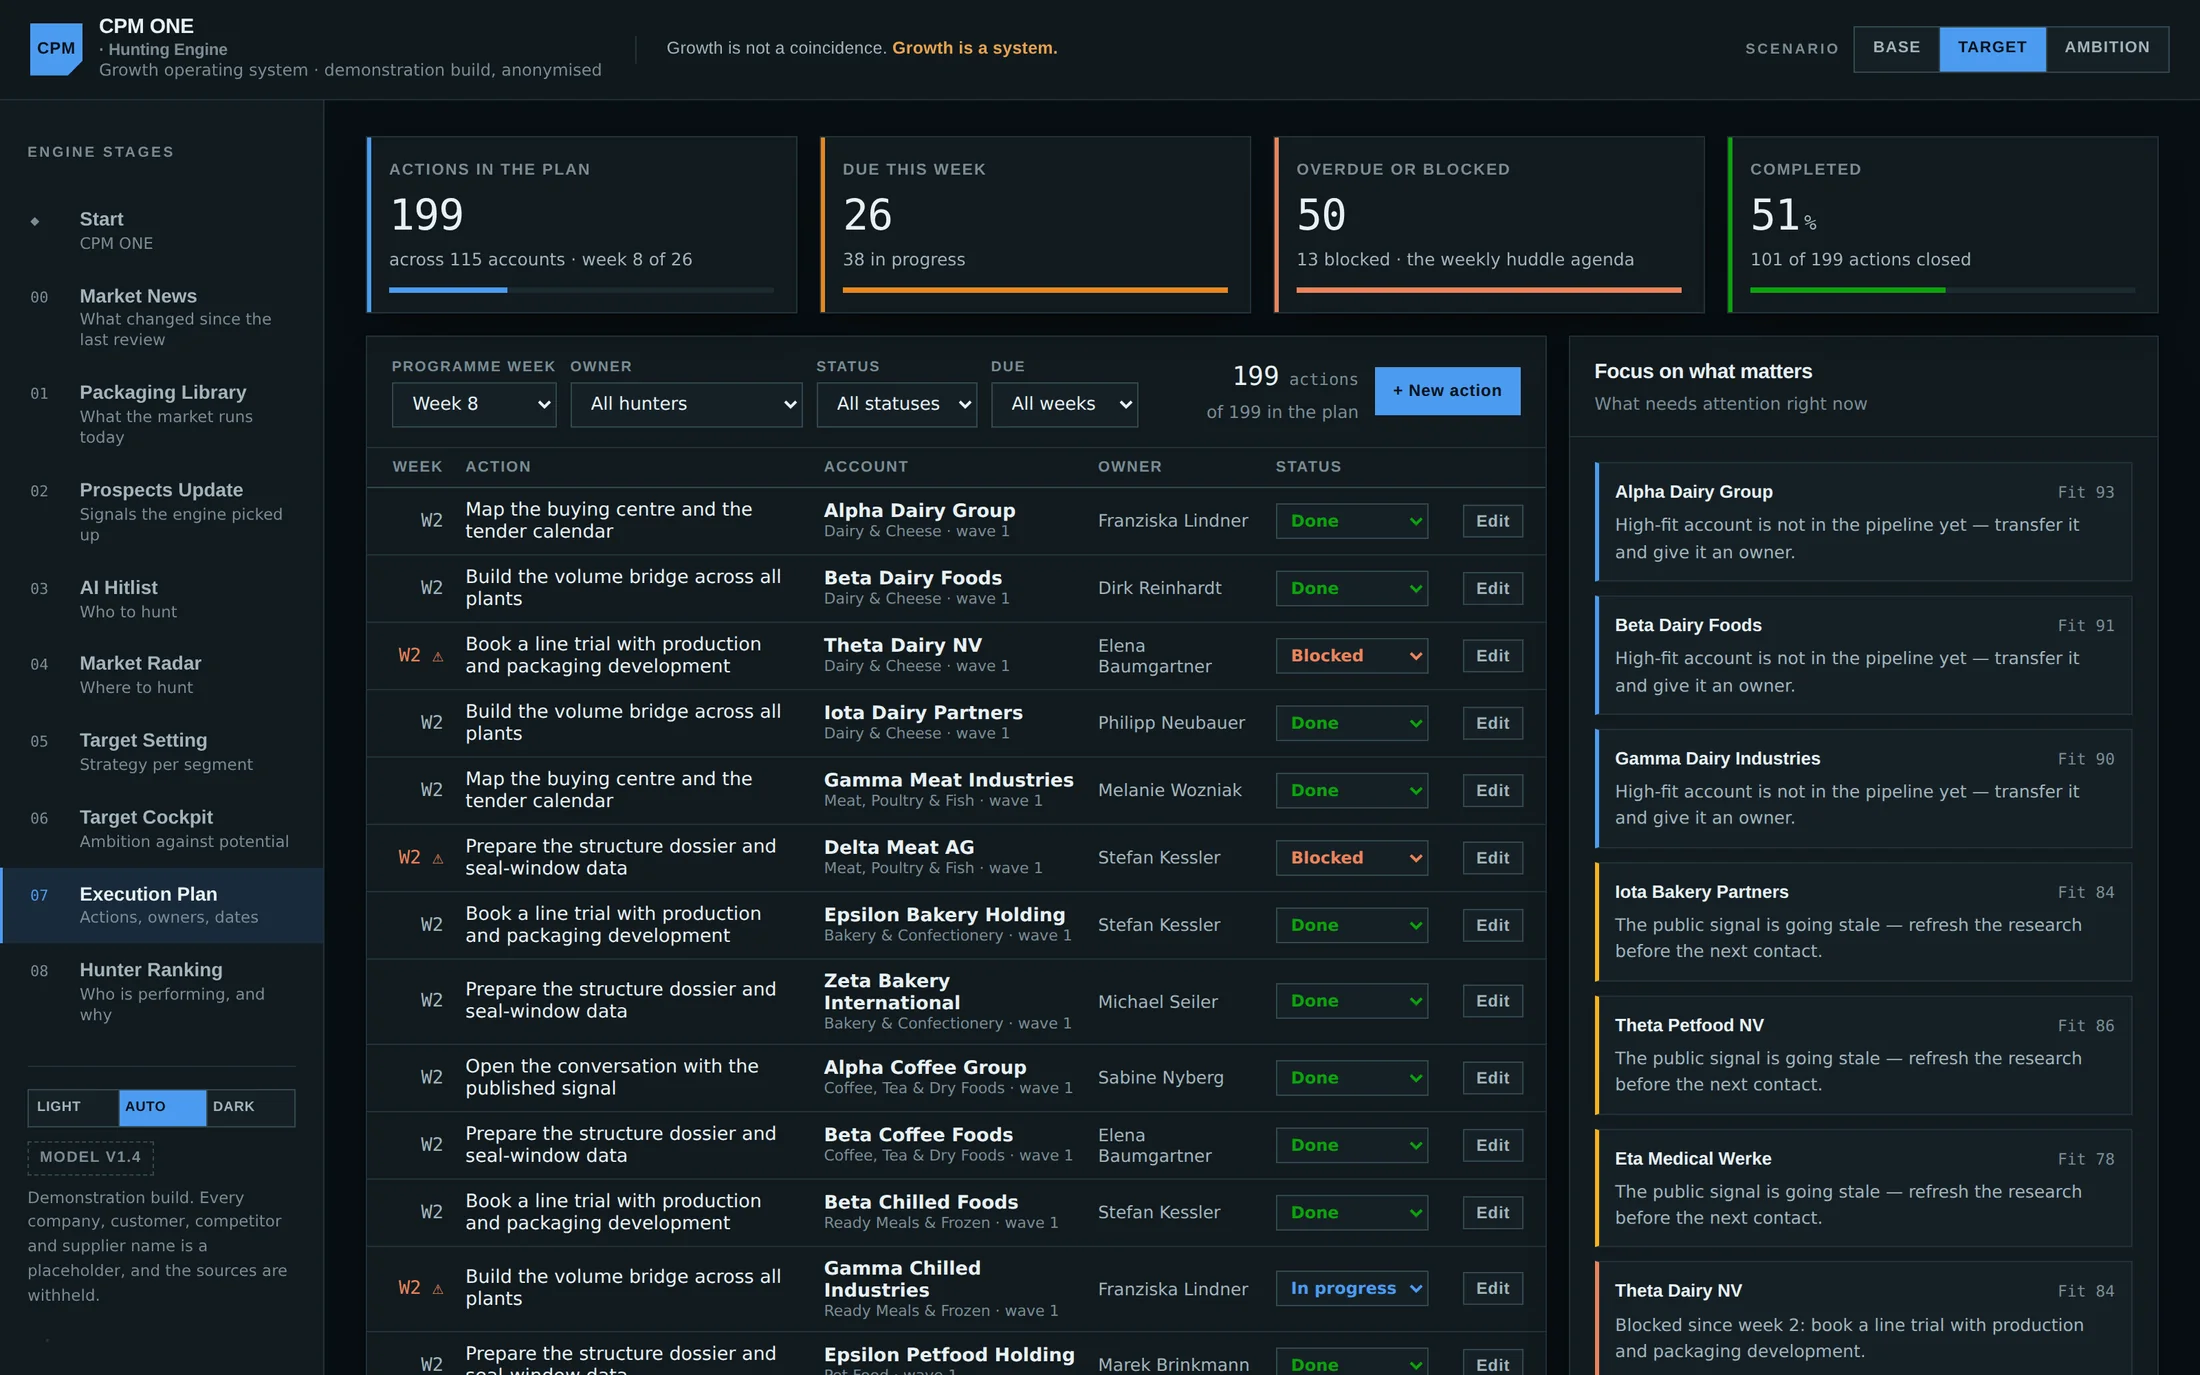Select Execution Plan stage
Viewport: 2200px width, 1375px height.
[x=162, y=905]
